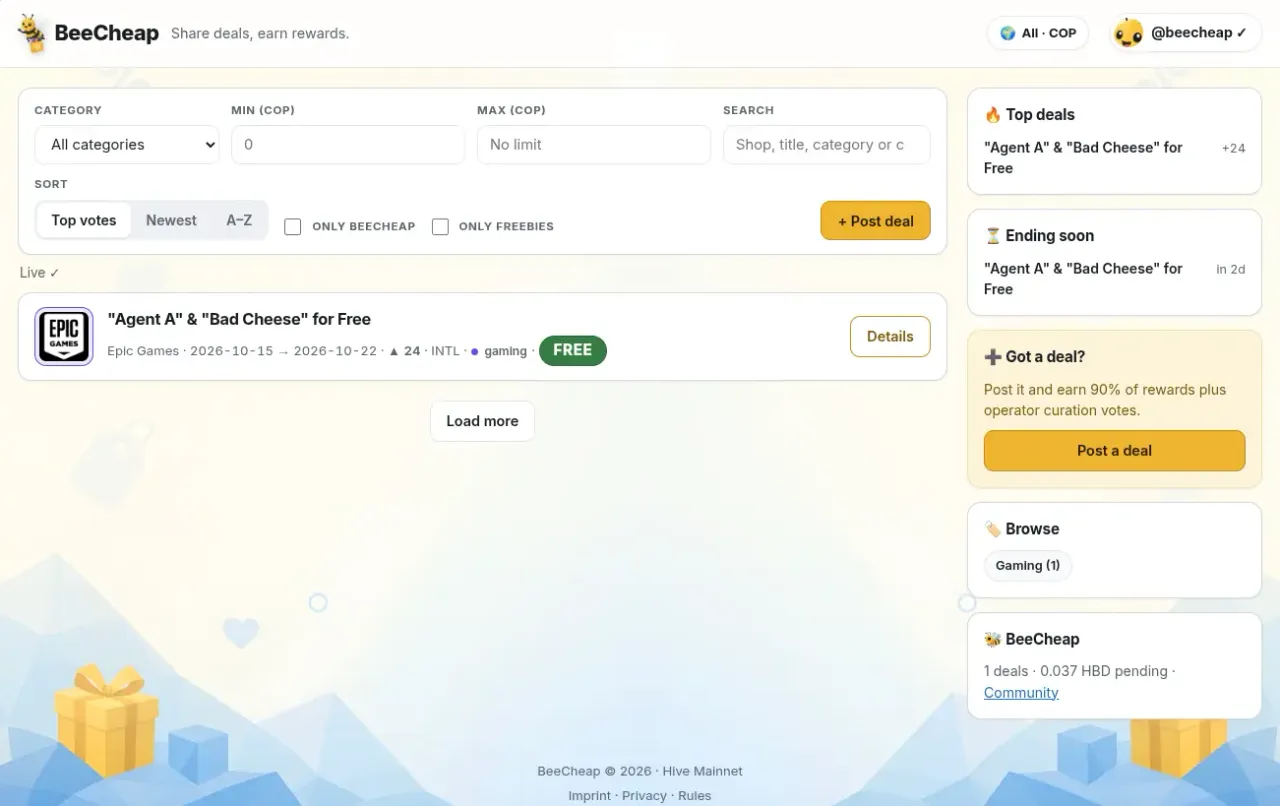Open the All · COP region selector
This screenshot has height=806, width=1280.
1038,33
